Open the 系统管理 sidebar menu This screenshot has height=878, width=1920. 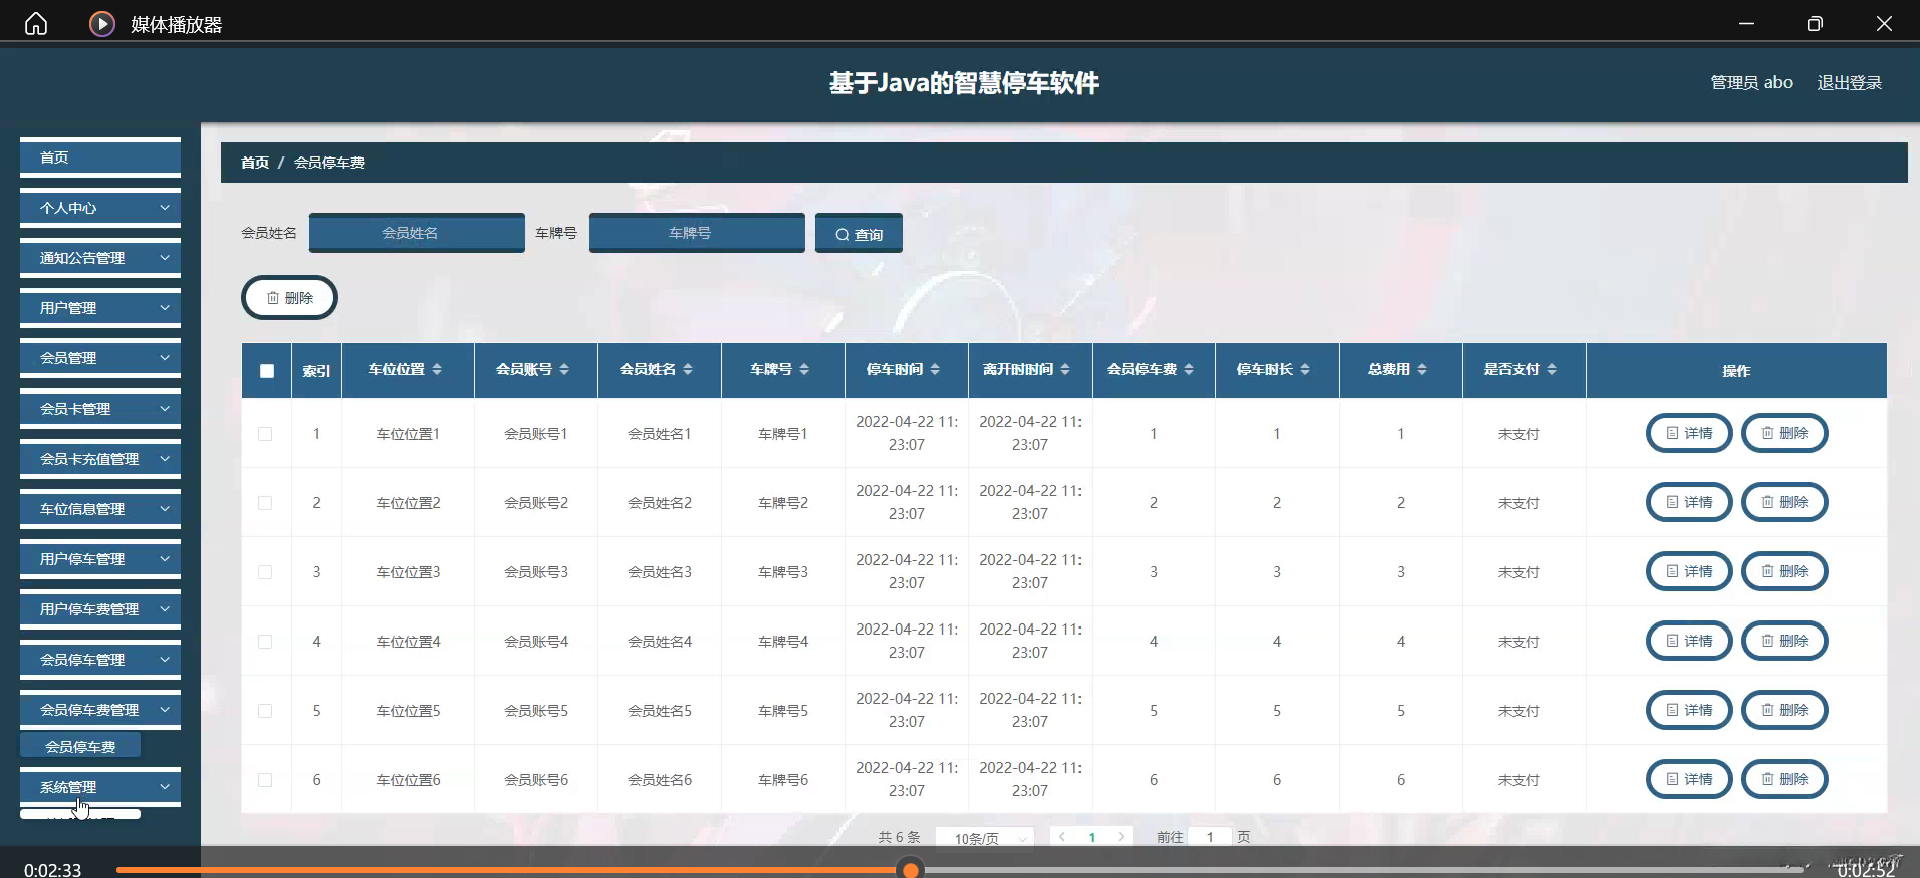[100, 787]
